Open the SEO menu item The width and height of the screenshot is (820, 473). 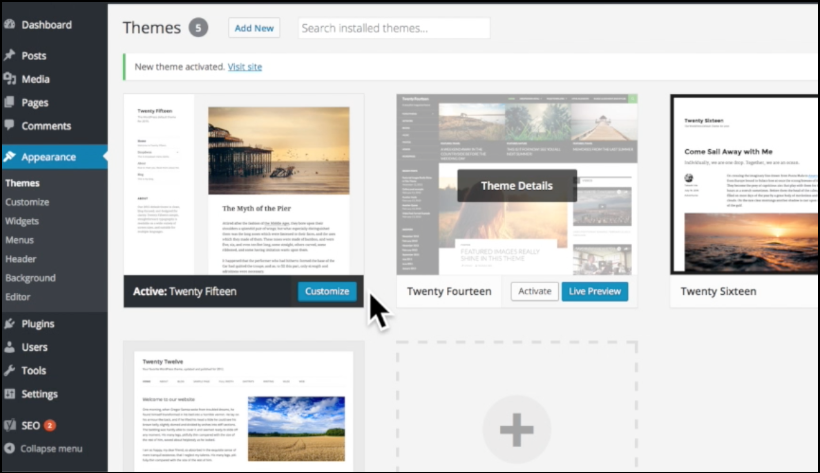(30, 425)
